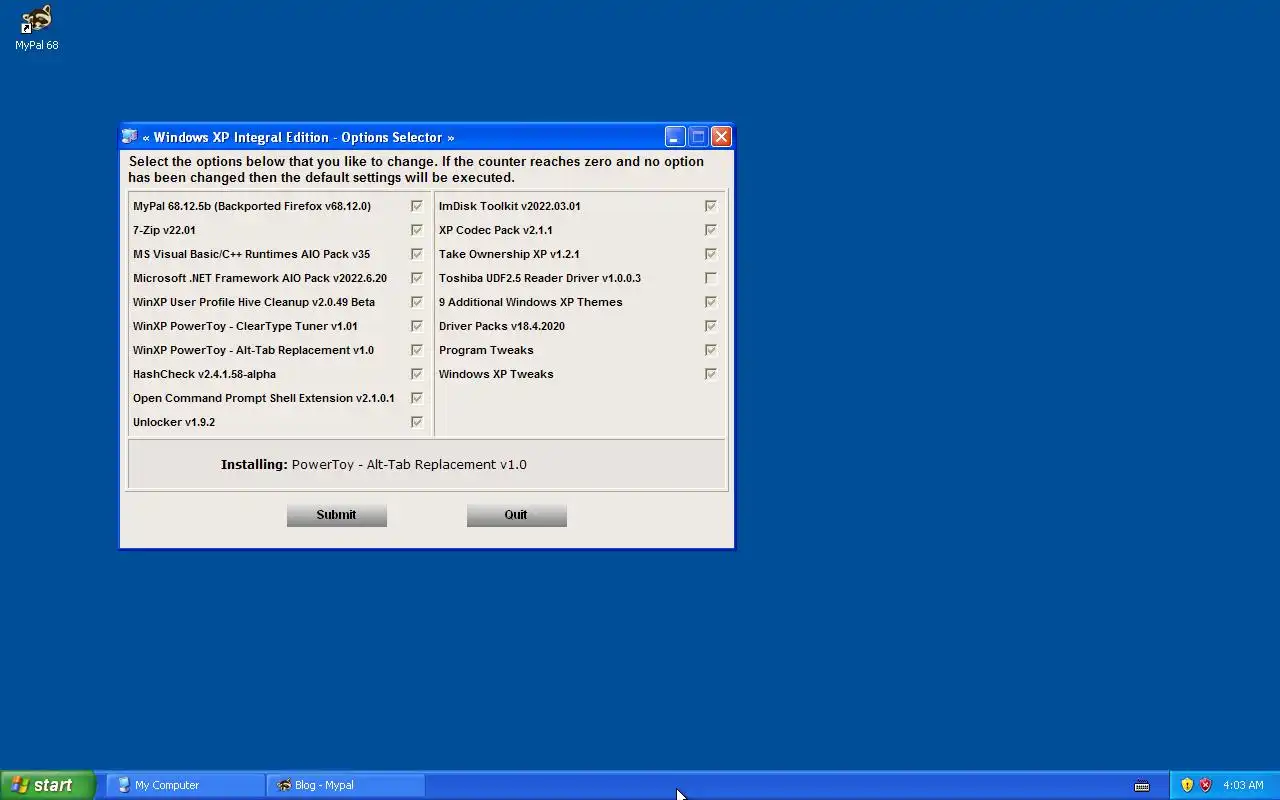Switch to the My Computer taskbar button
Image resolution: width=1280 pixels, height=800 pixels.
pyautogui.click(x=186, y=785)
